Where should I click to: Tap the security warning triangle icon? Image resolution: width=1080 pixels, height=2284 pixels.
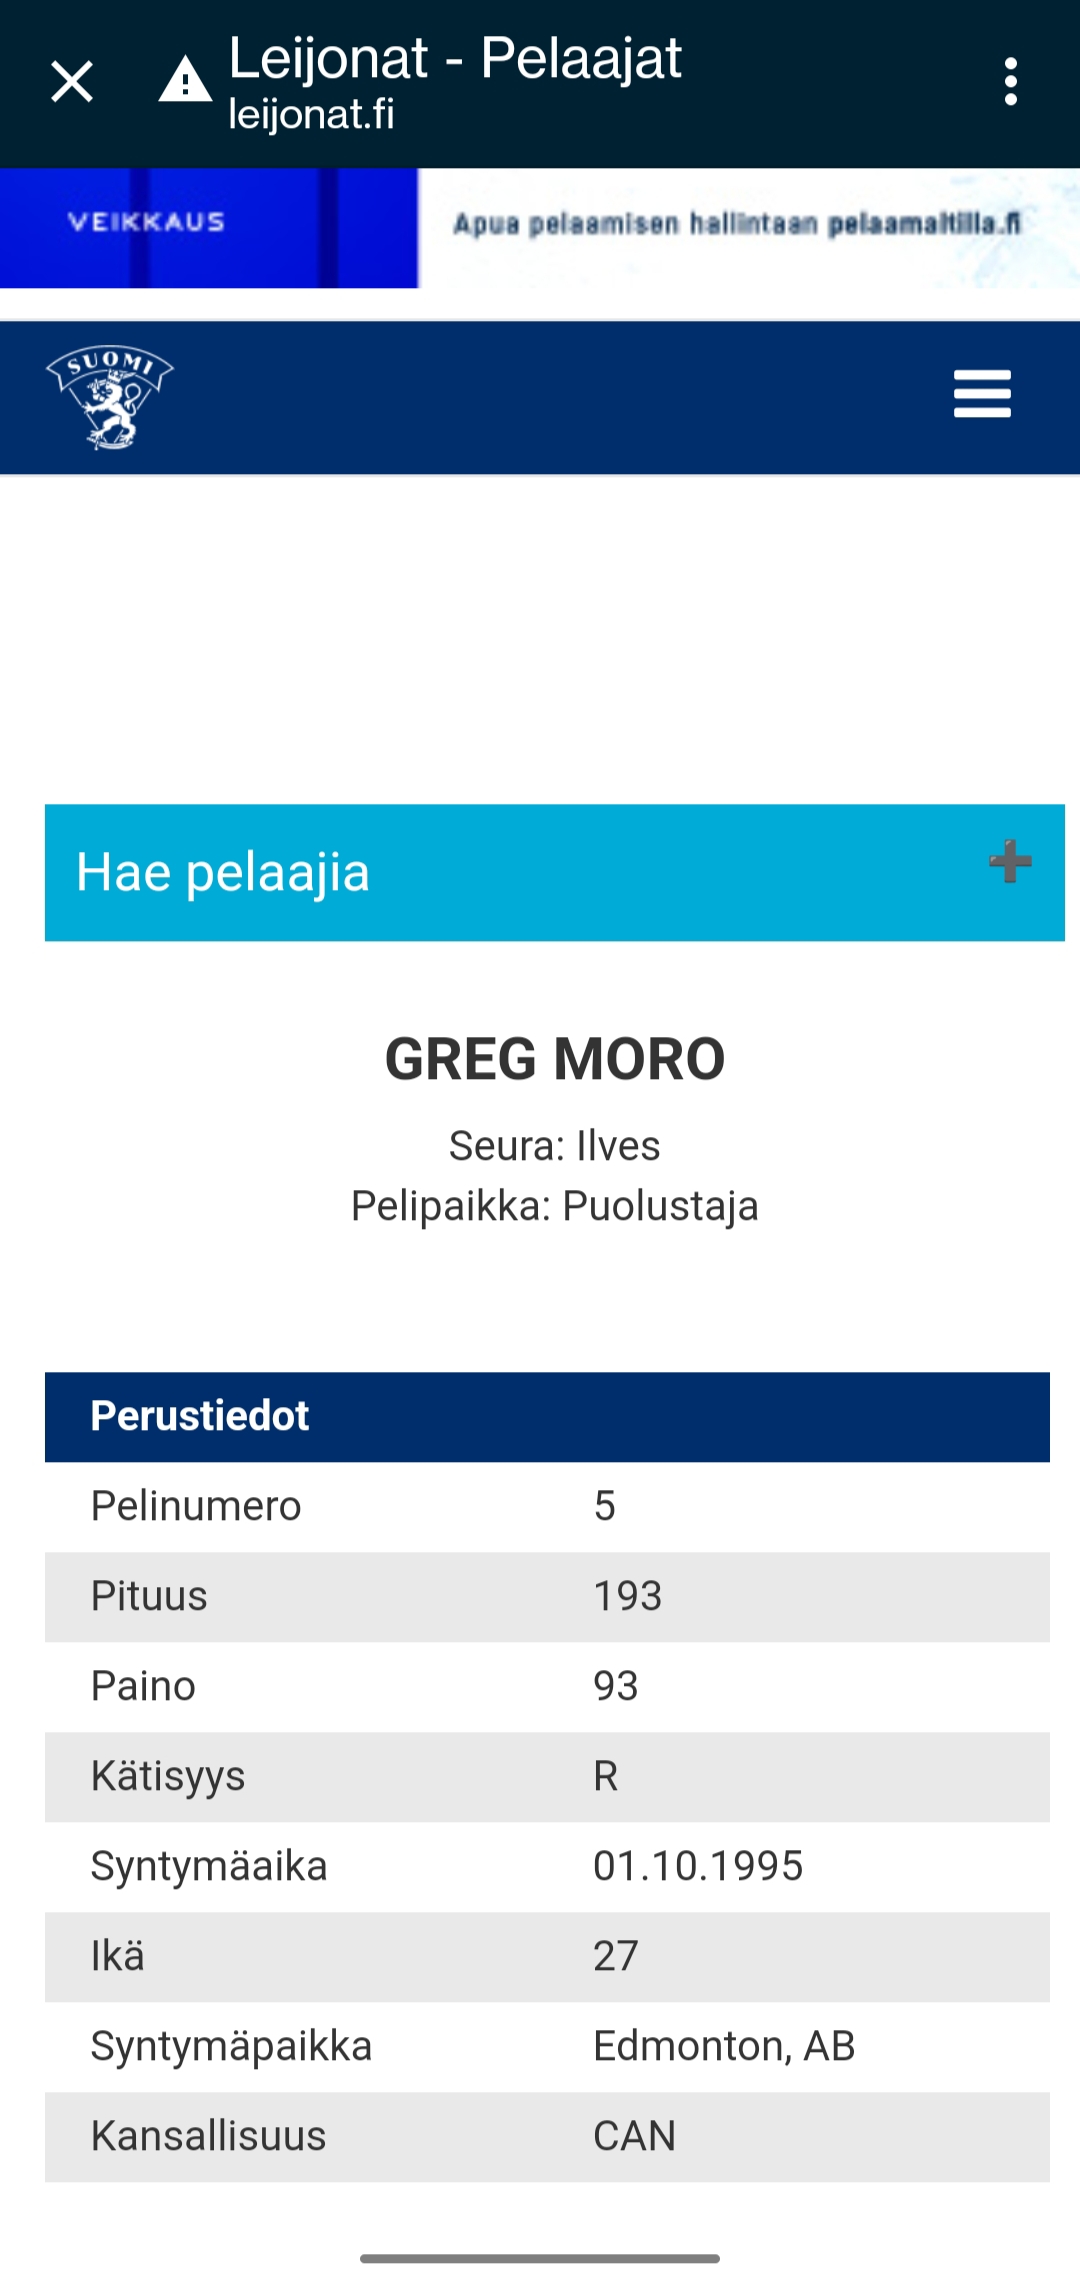pyautogui.click(x=185, y=80)
